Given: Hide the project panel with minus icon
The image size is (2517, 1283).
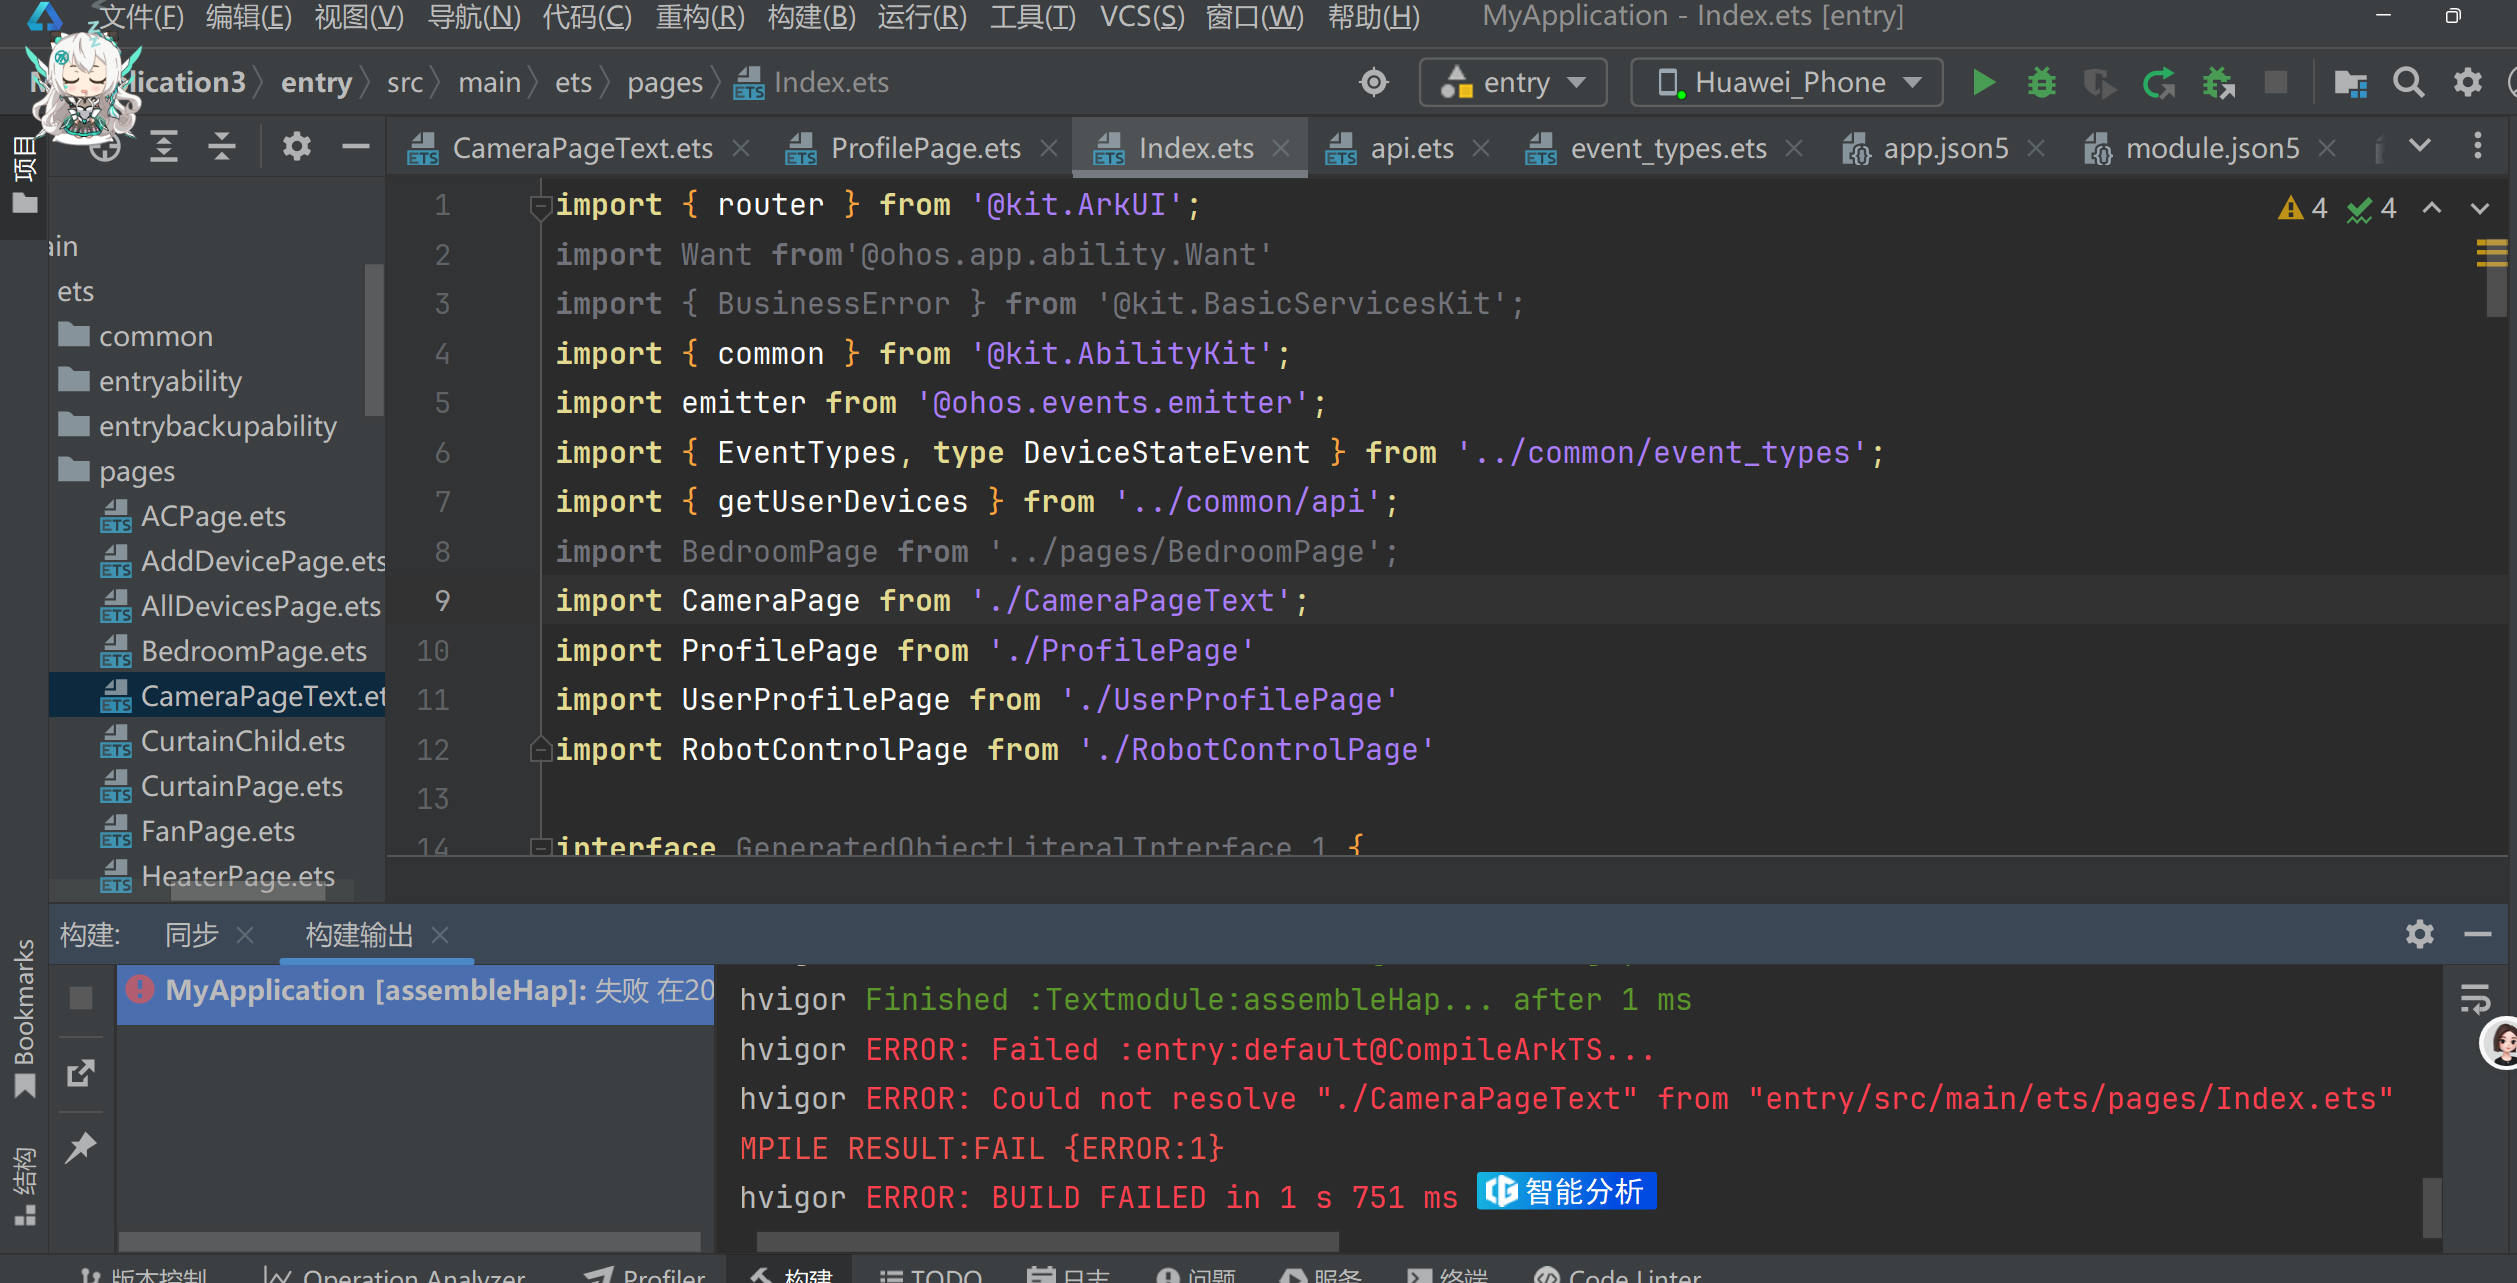Looking at the screenshot, I should click(x=355, y=147).
